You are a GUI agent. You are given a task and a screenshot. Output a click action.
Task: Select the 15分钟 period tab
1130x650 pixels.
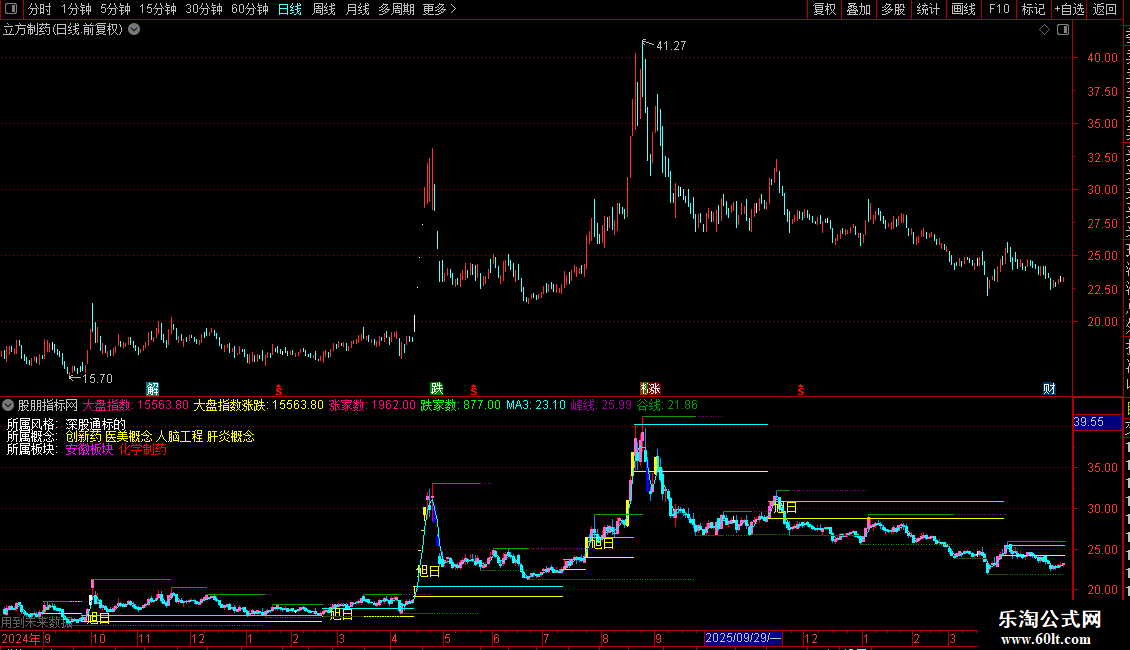pyautogui.click(x=158, y=9)
